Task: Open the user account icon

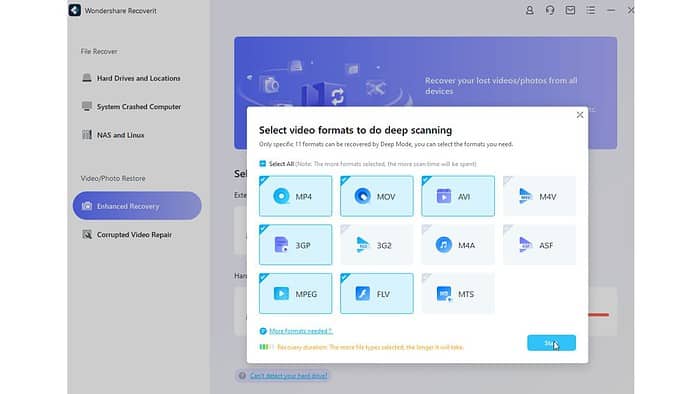Action: pos(529,10)
